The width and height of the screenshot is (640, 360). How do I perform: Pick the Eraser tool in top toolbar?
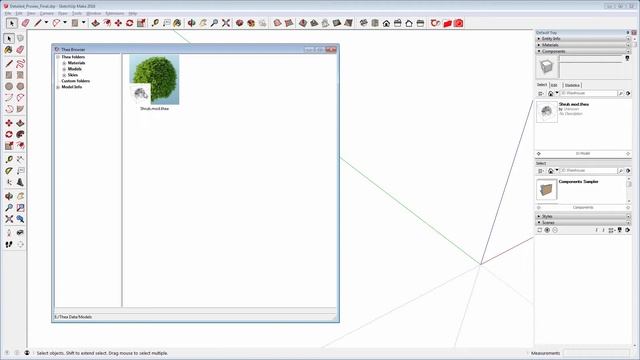[25, 23]
